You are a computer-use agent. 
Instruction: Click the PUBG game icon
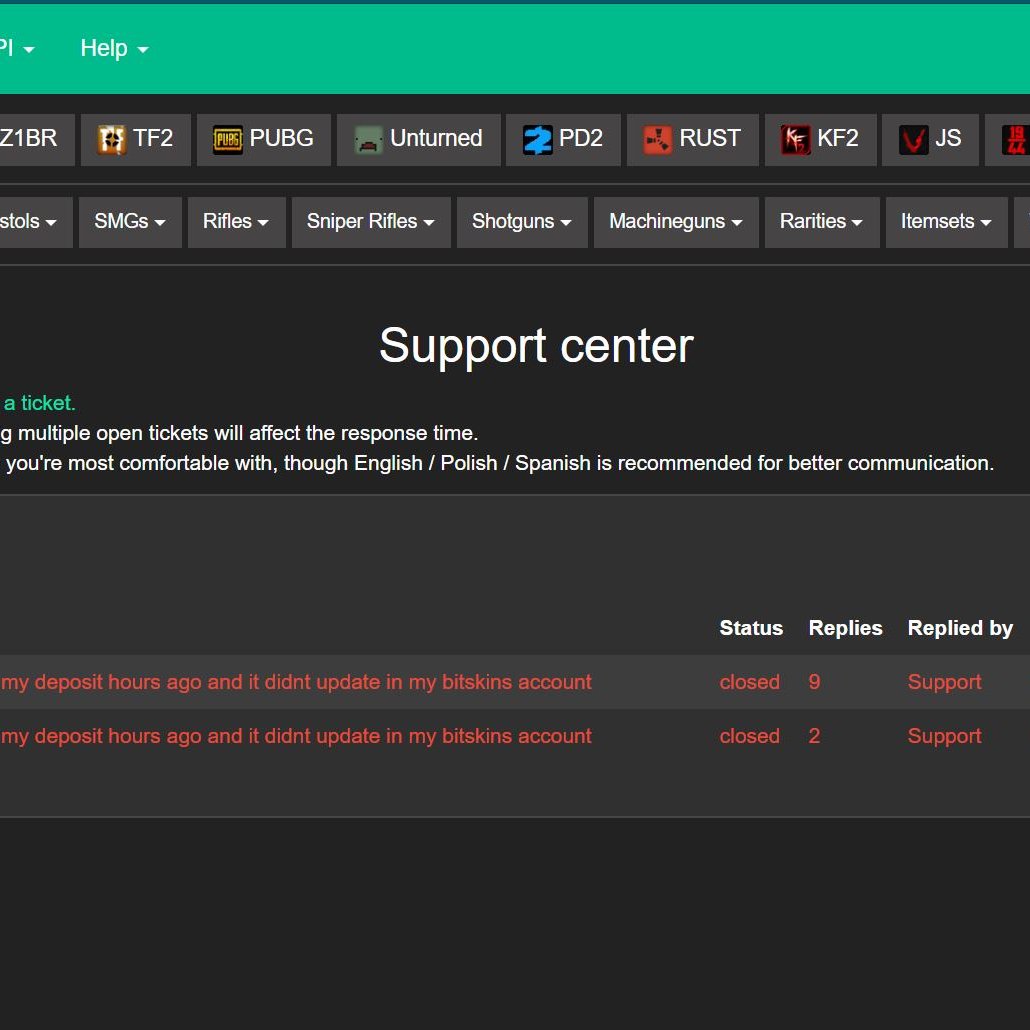click(228, 140)
